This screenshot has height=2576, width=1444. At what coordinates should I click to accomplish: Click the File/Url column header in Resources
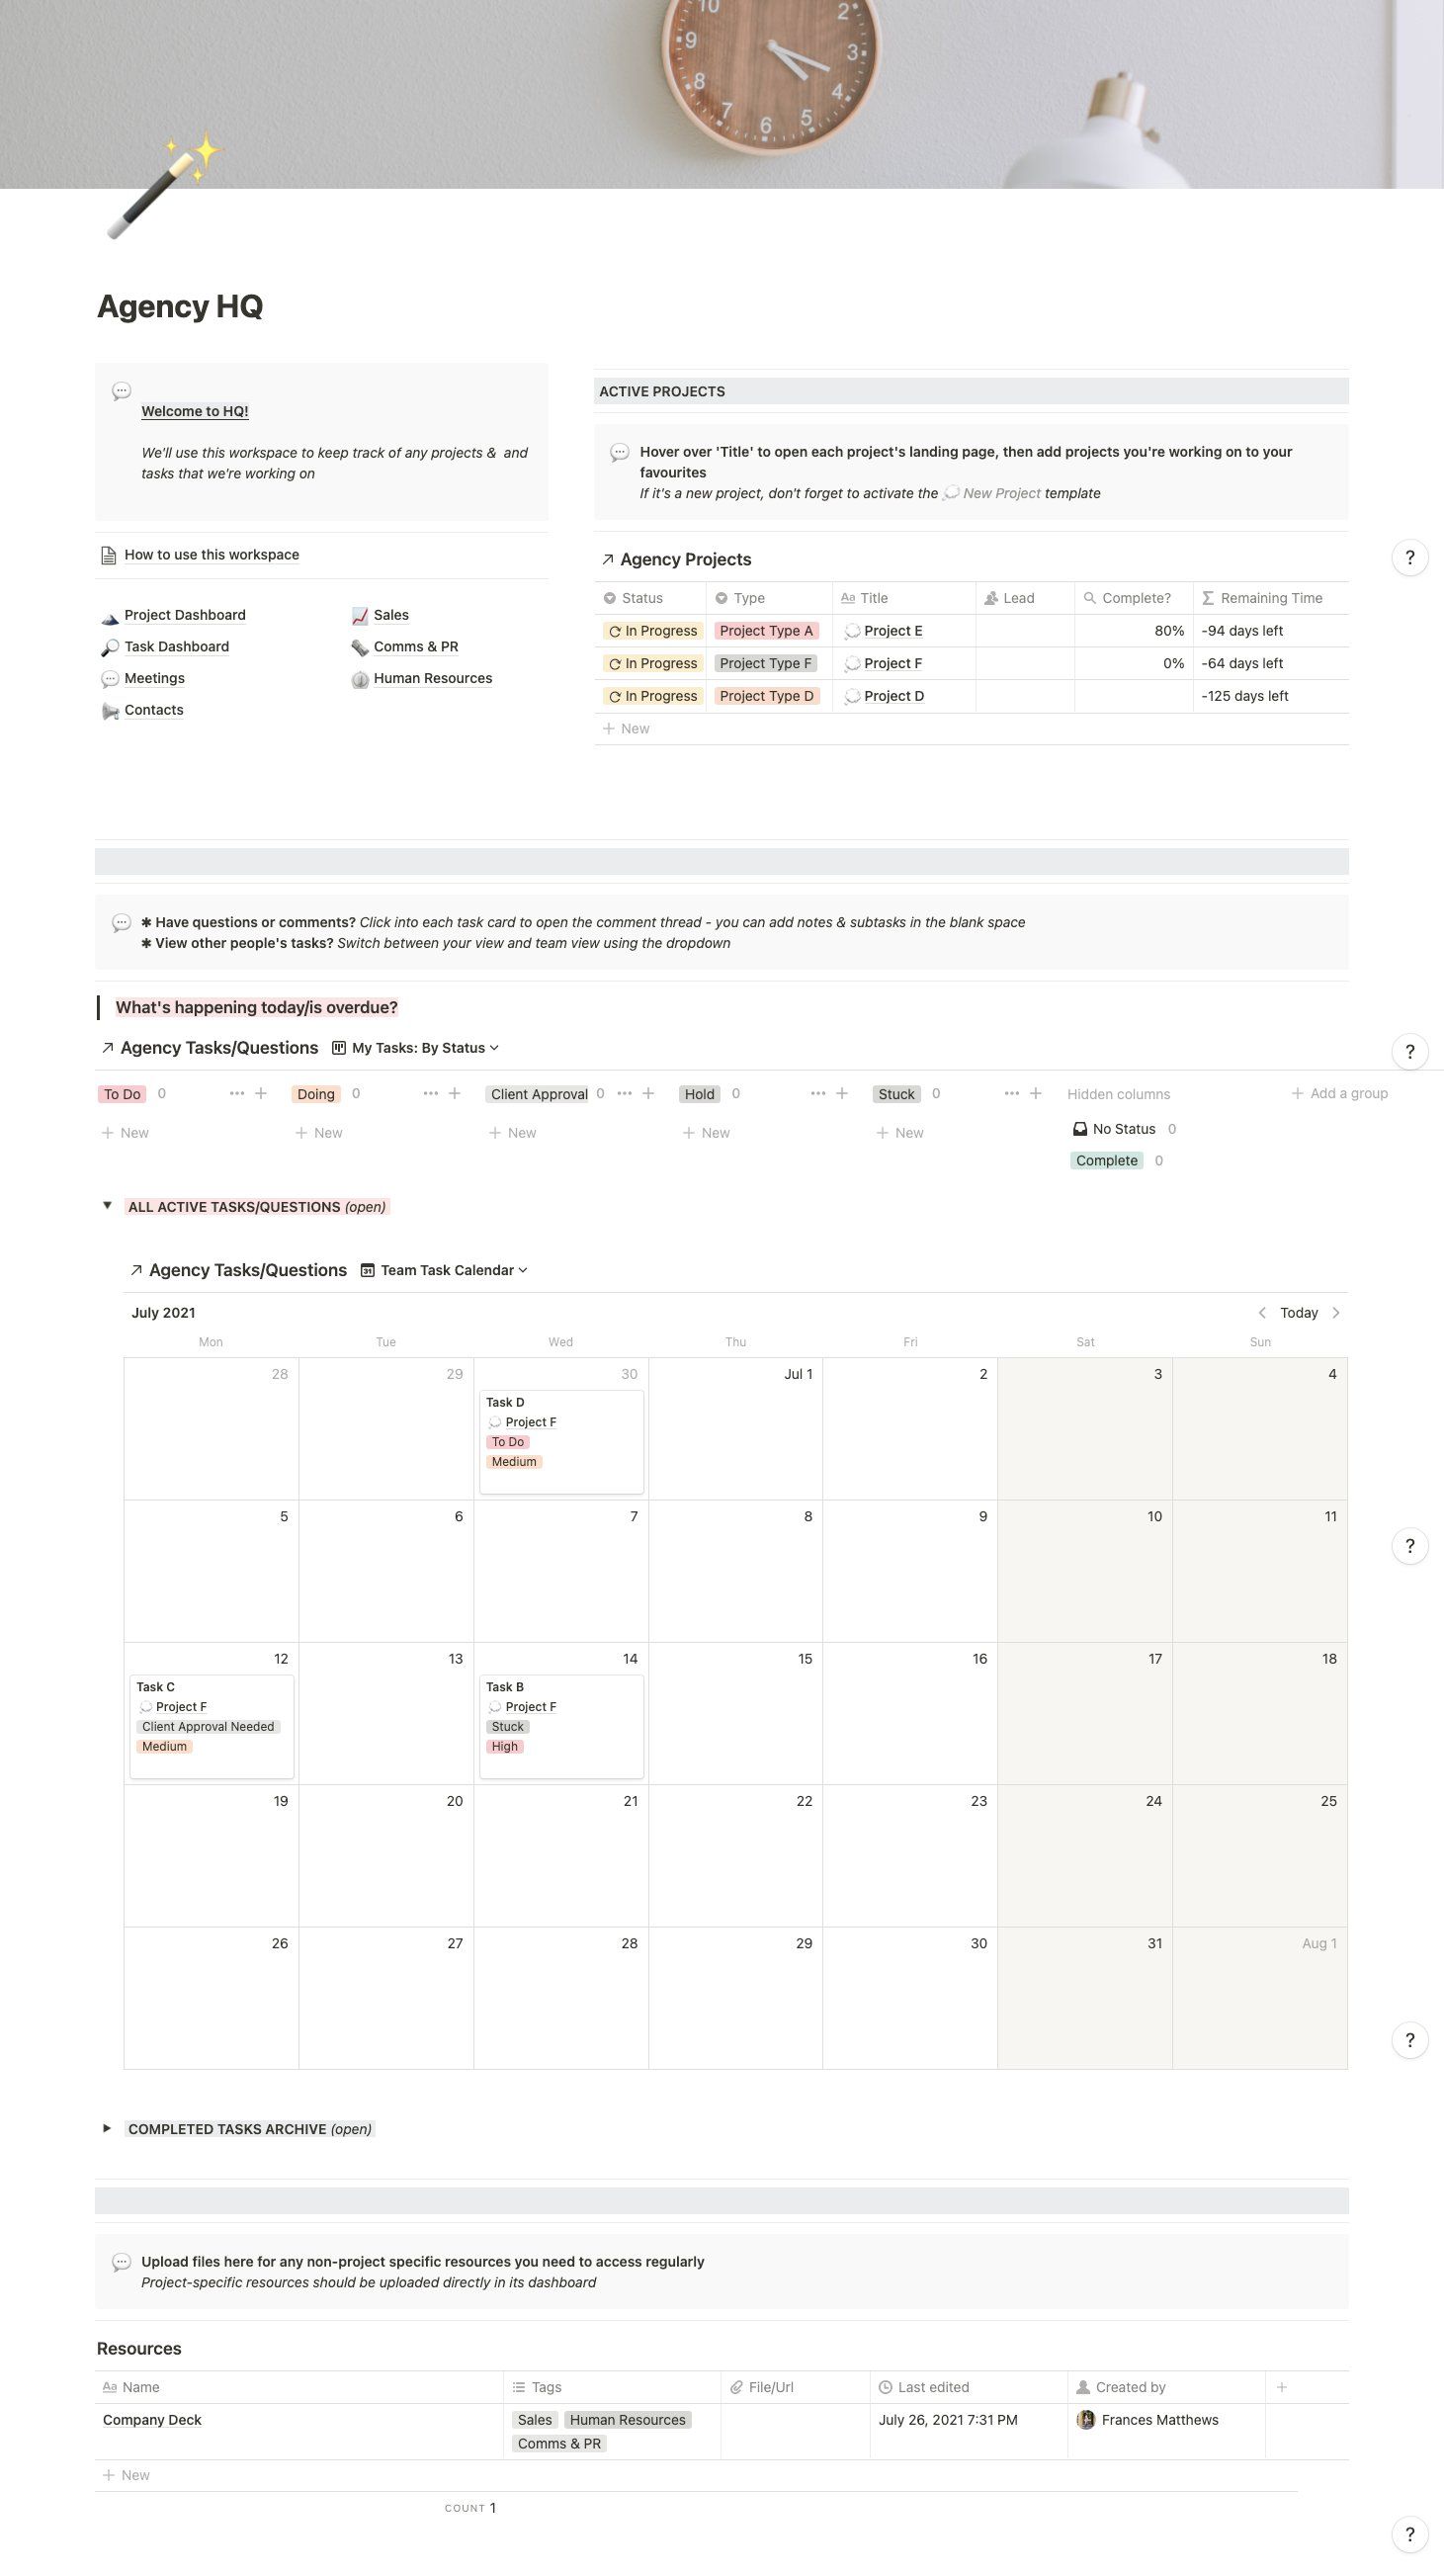[x=795, y=2387]
